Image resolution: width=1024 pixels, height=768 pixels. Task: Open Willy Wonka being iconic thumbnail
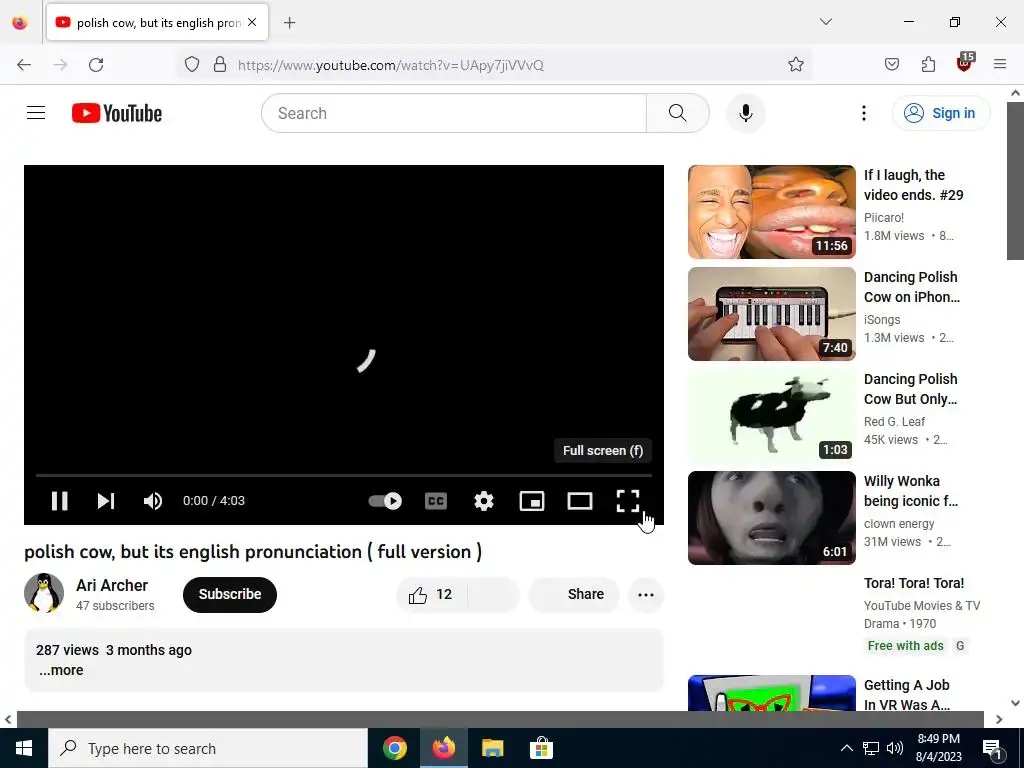coord(771,517)
